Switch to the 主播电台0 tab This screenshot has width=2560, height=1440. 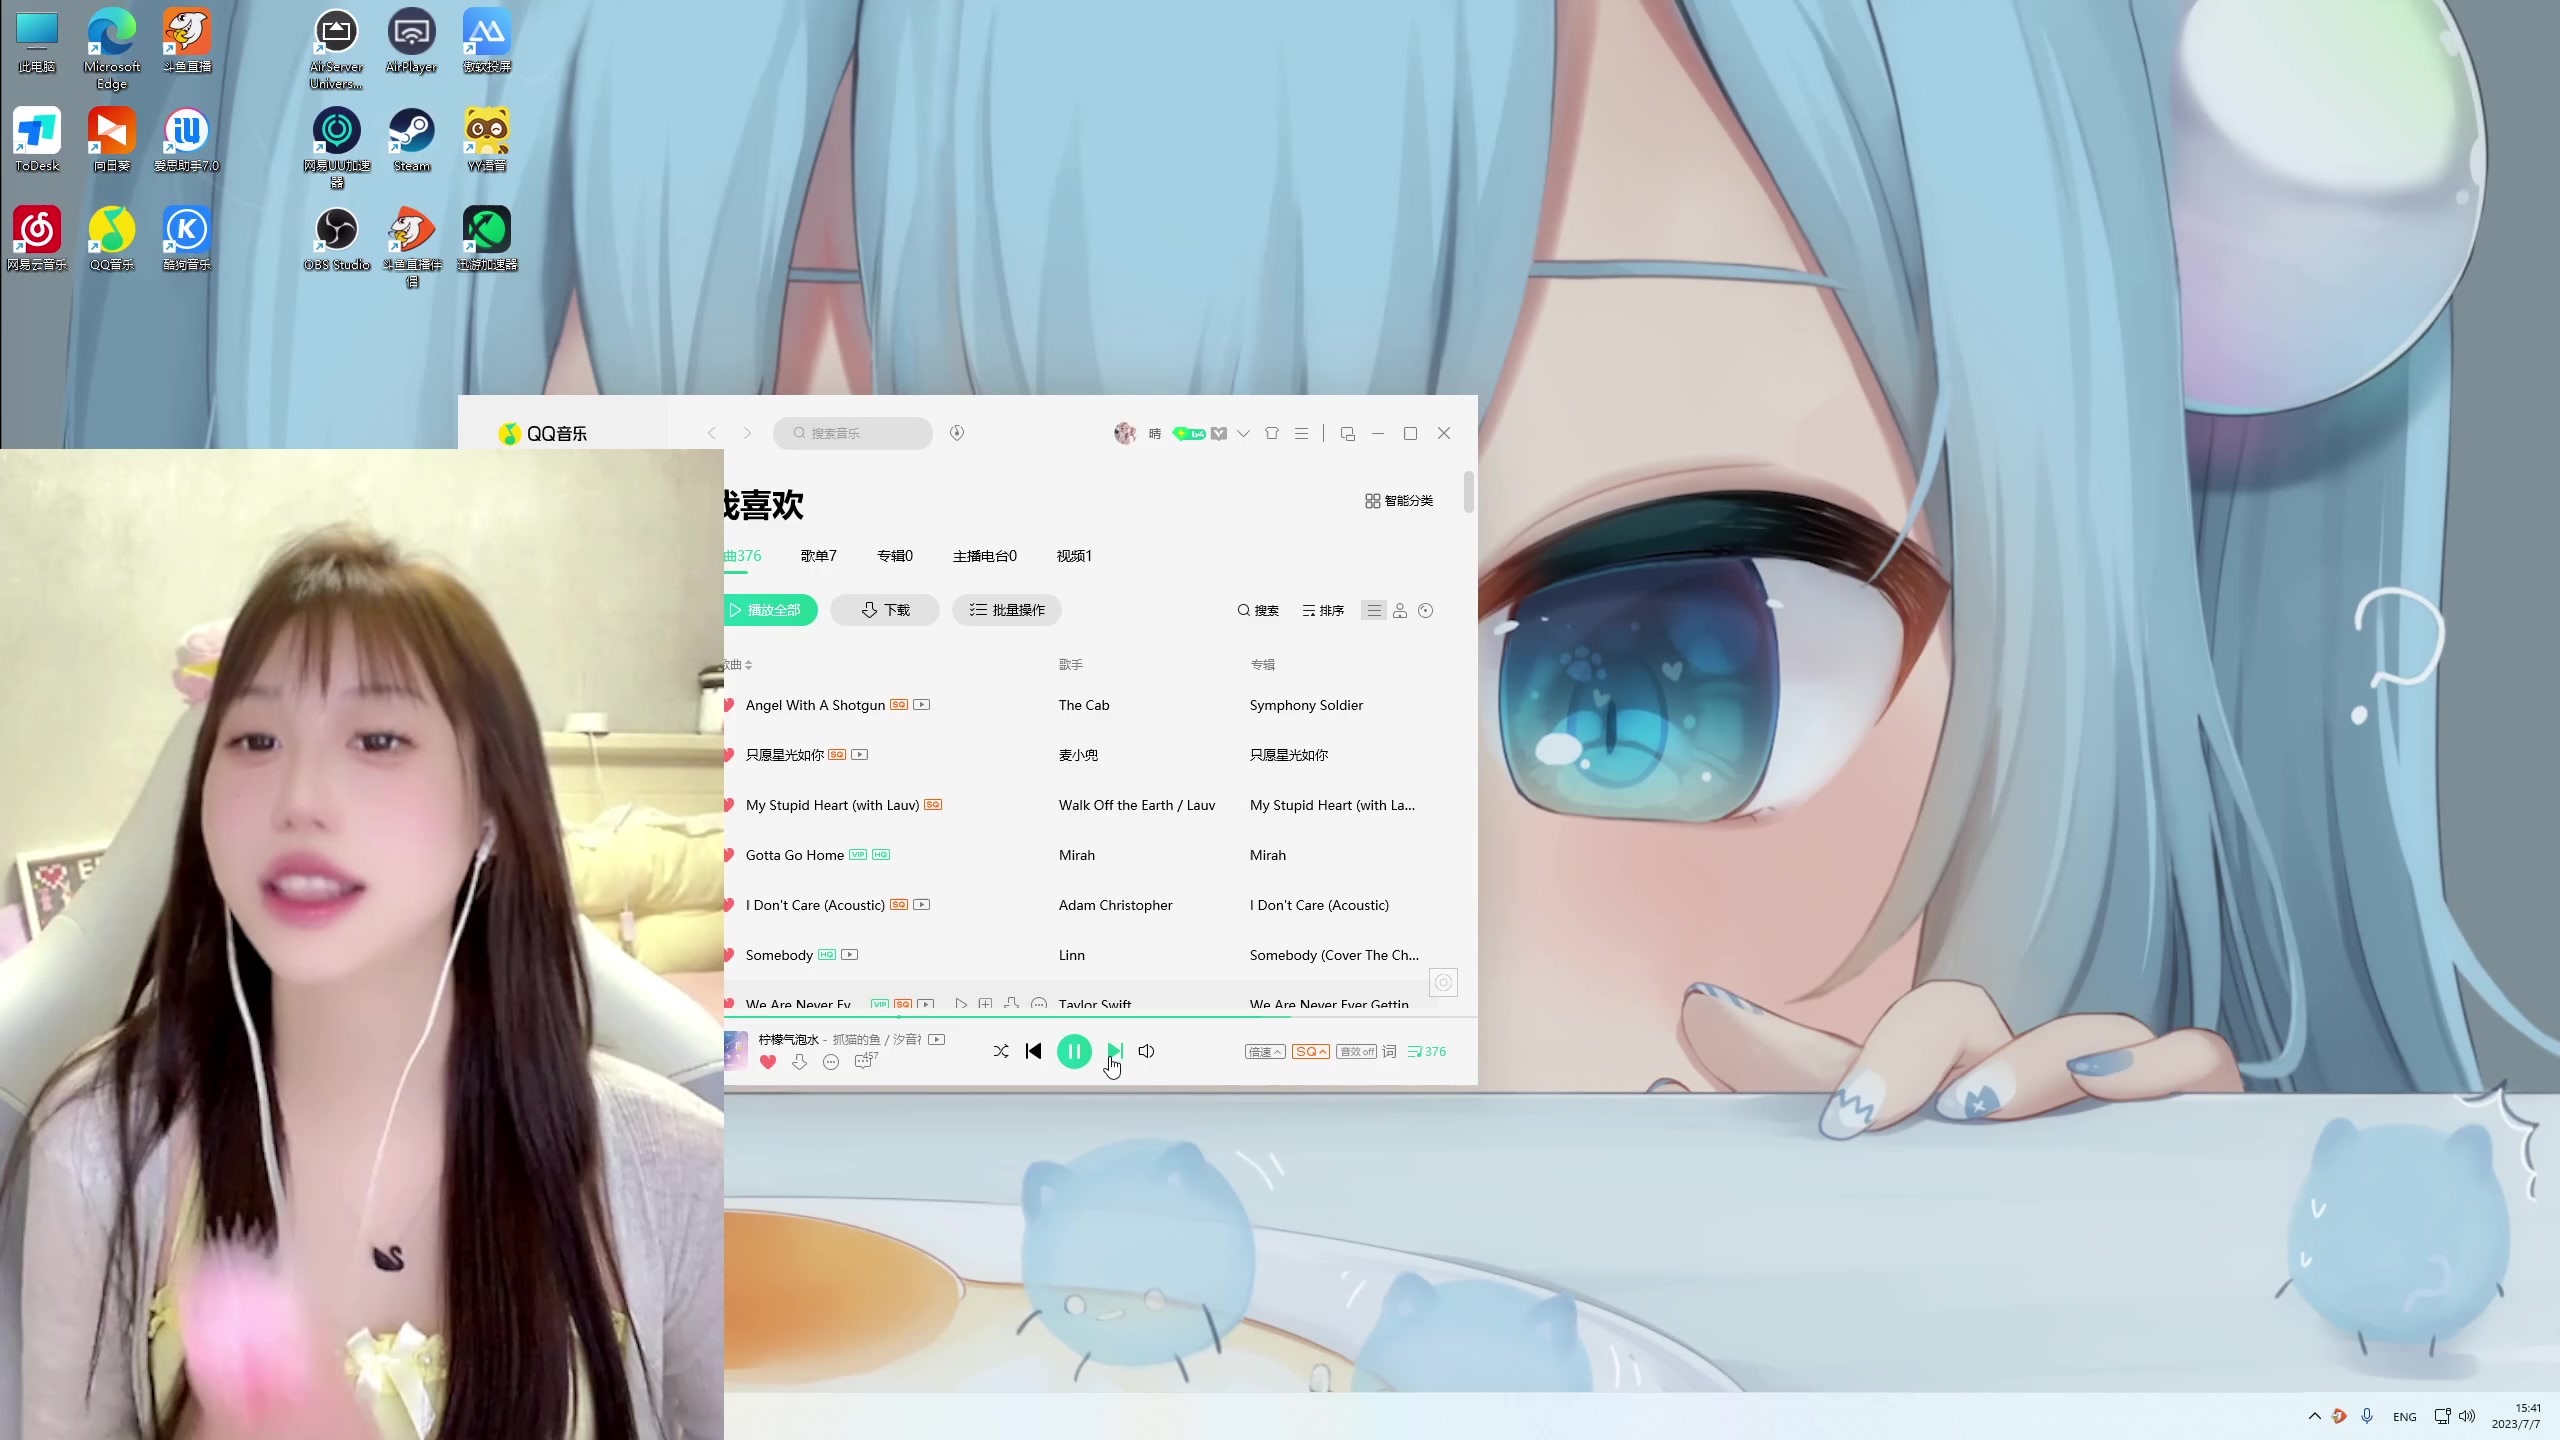coord(984,556)
